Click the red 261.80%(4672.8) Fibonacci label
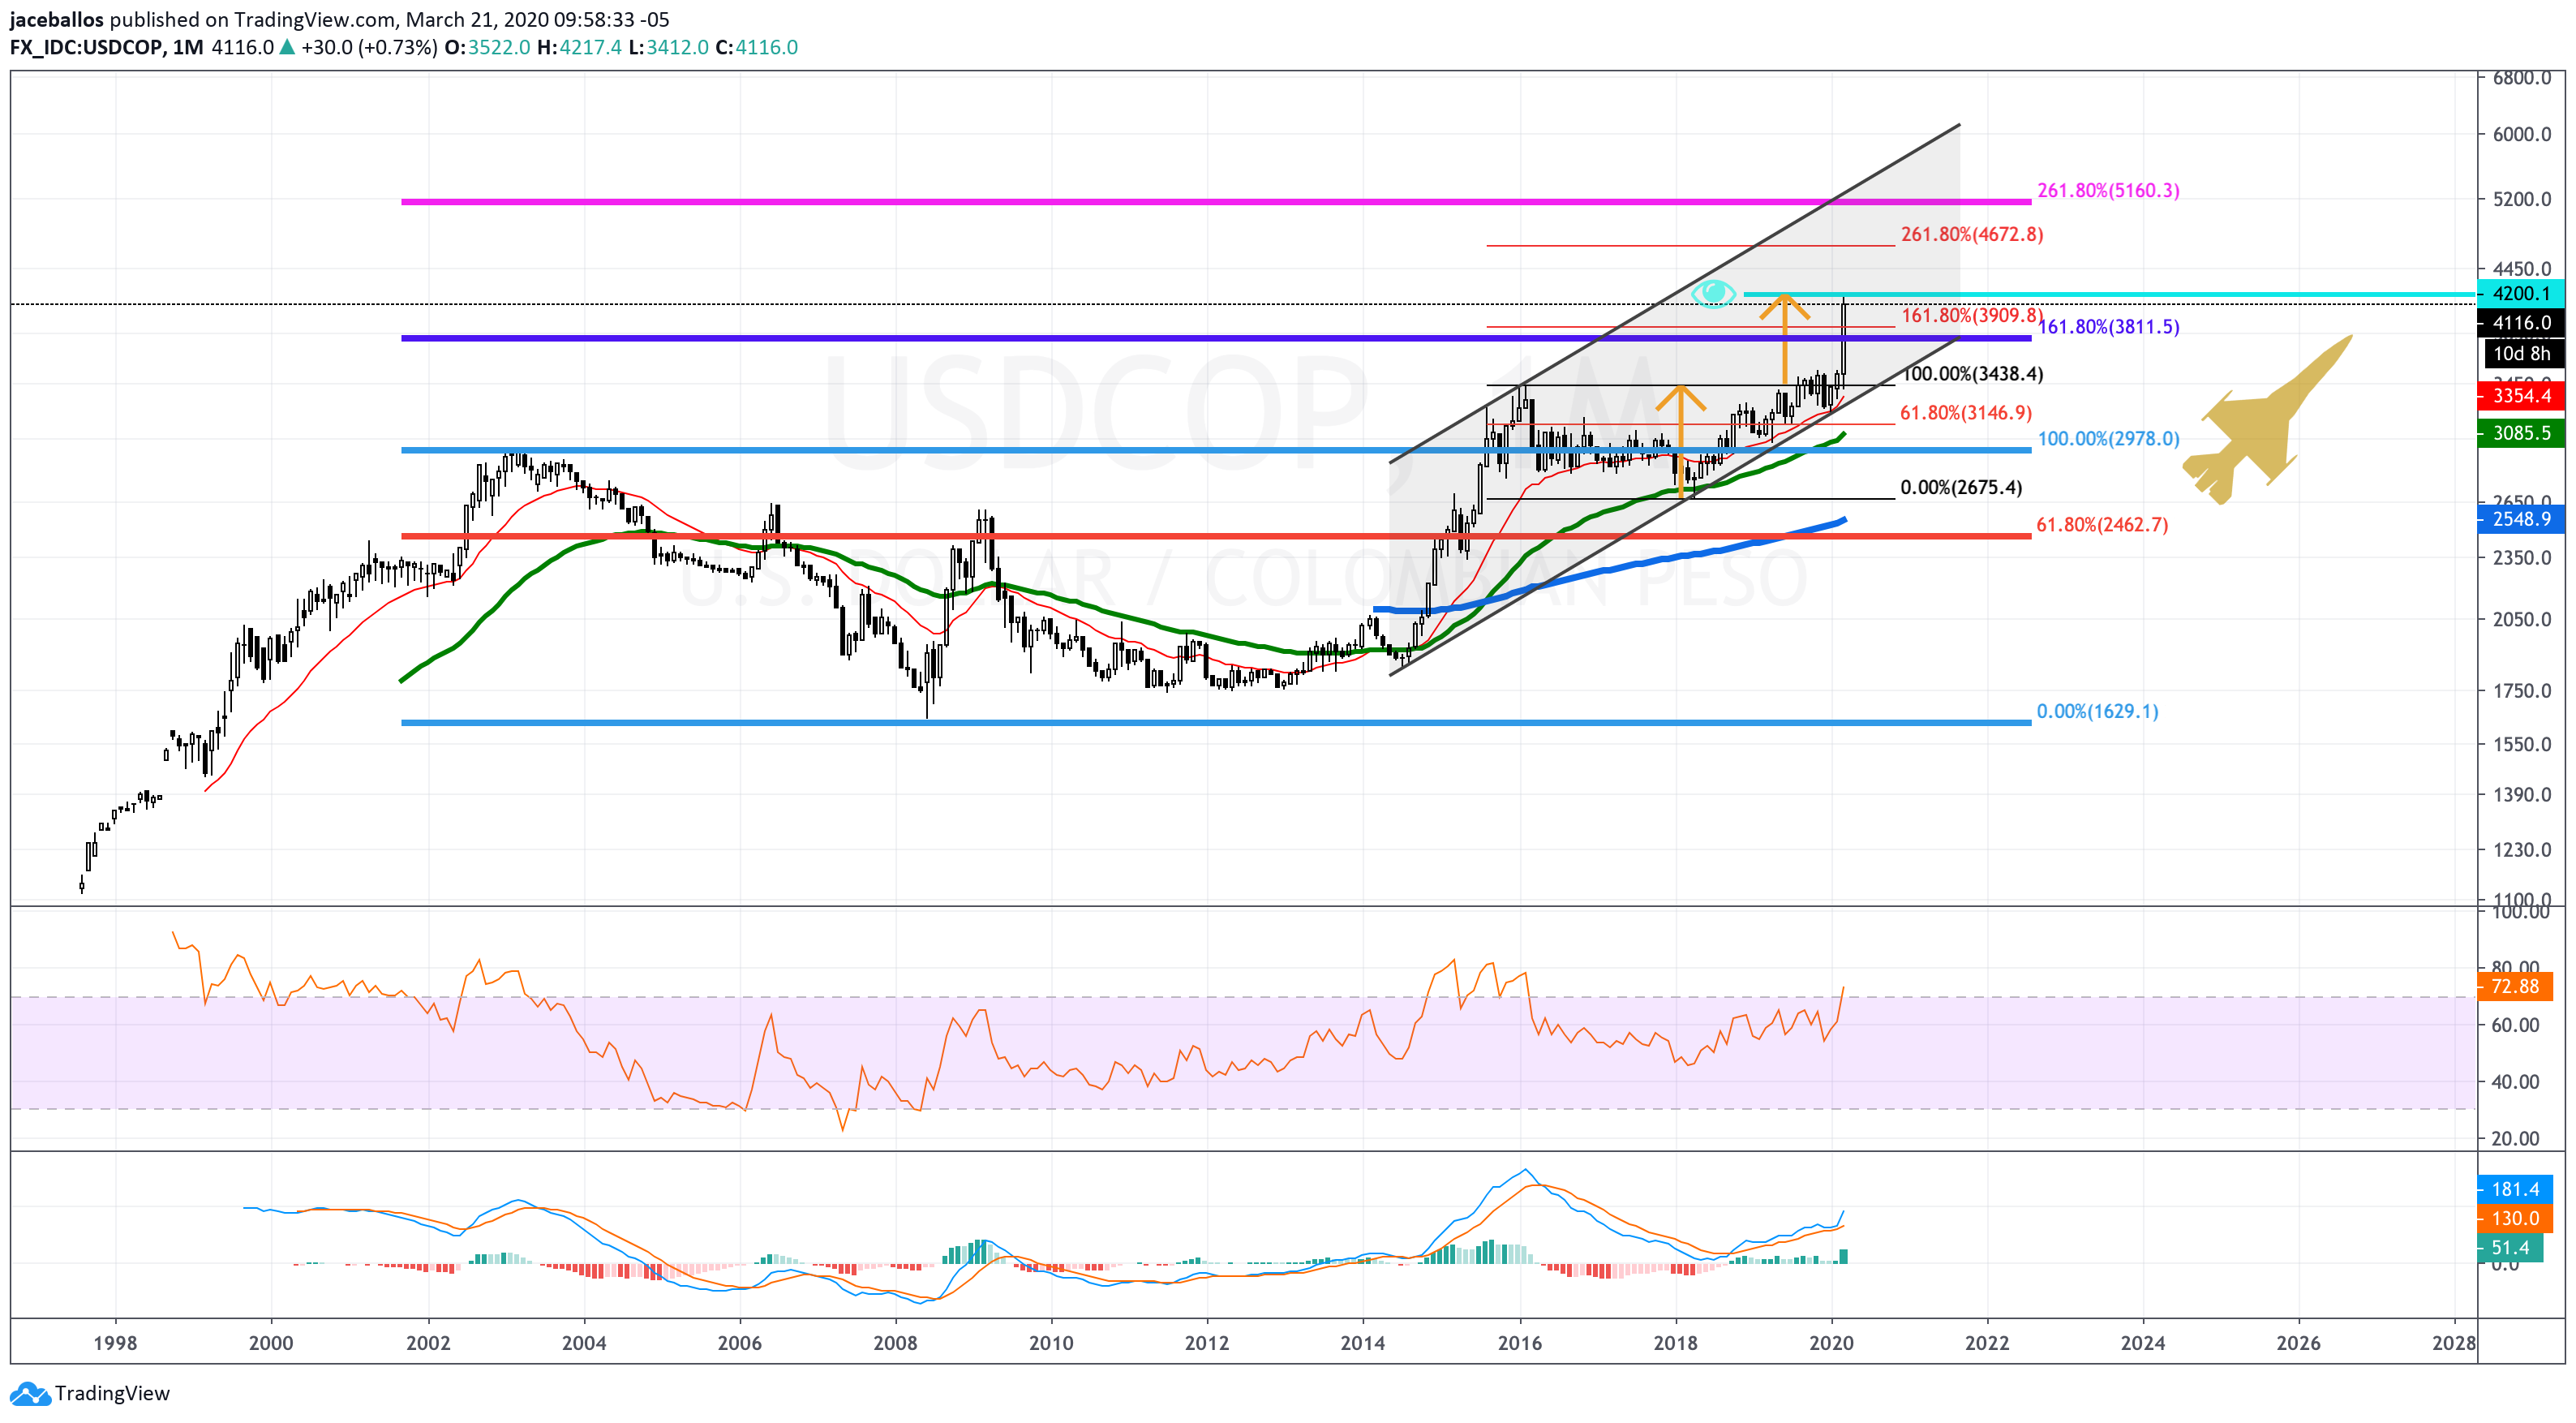The height and width of the screenshot is (1423, 2576). pyautogui.click(x=1971, y=234)
